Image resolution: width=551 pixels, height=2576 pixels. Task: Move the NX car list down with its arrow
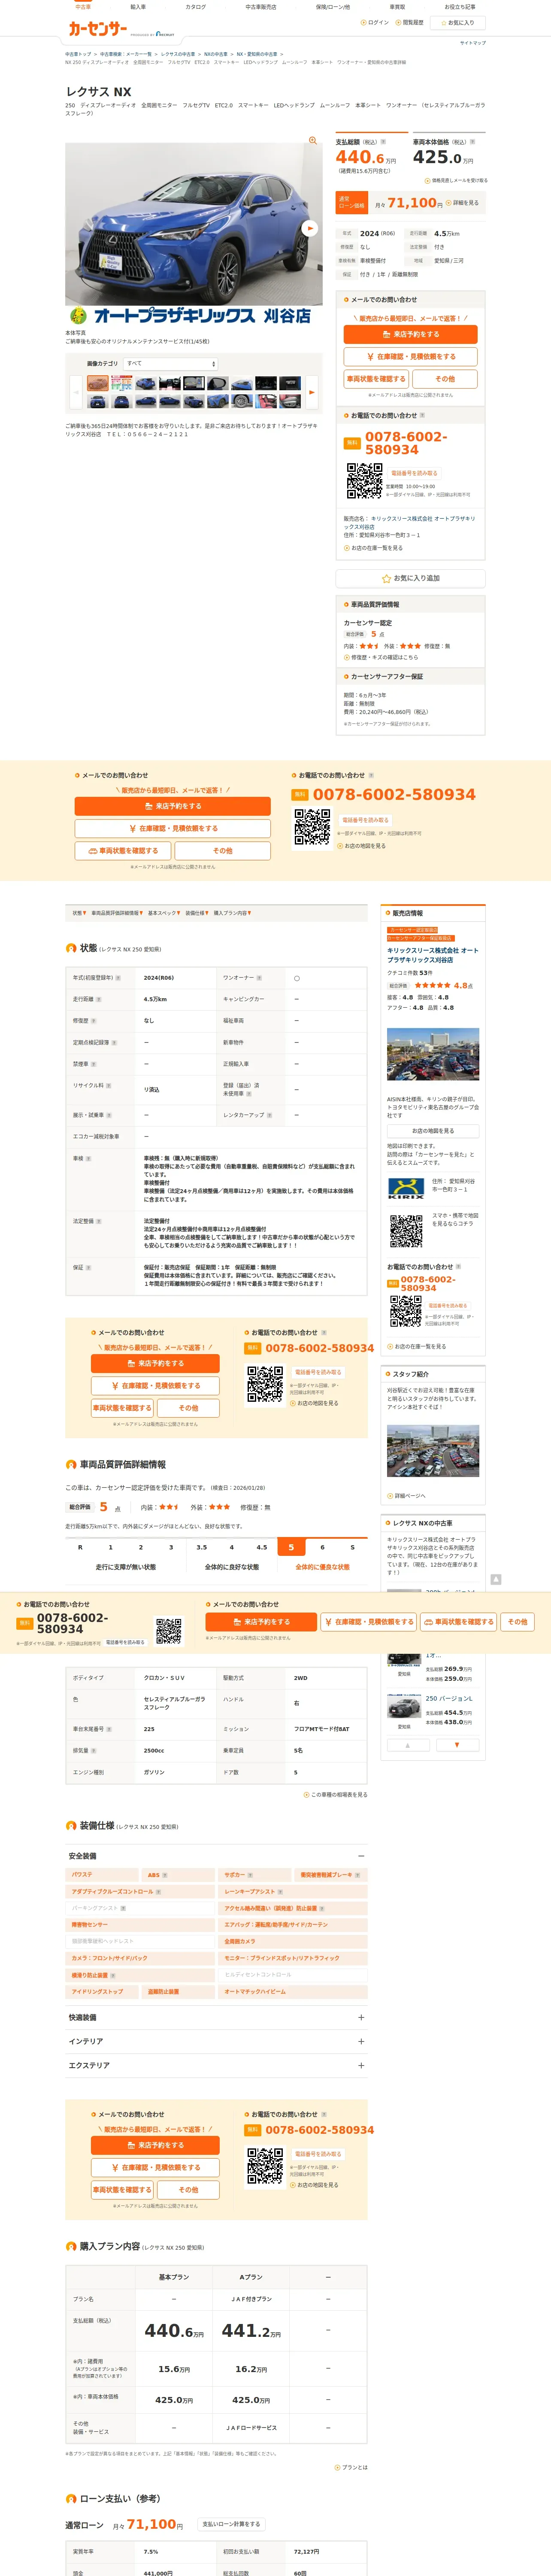point(458,1745)
